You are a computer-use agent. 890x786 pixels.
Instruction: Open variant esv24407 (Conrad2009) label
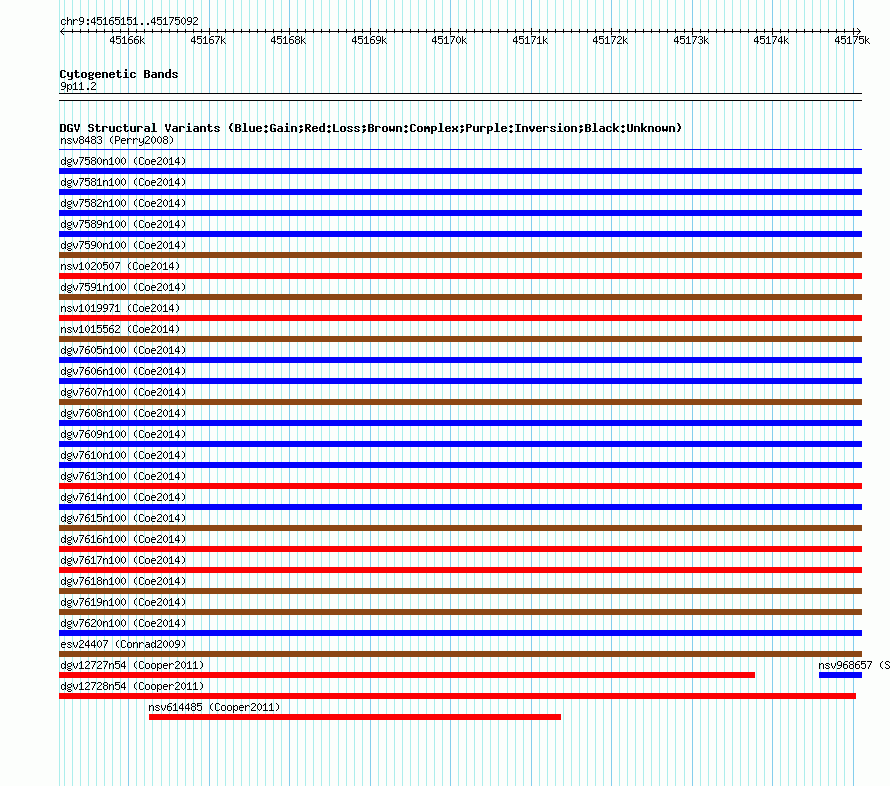(x=123, y=644)
